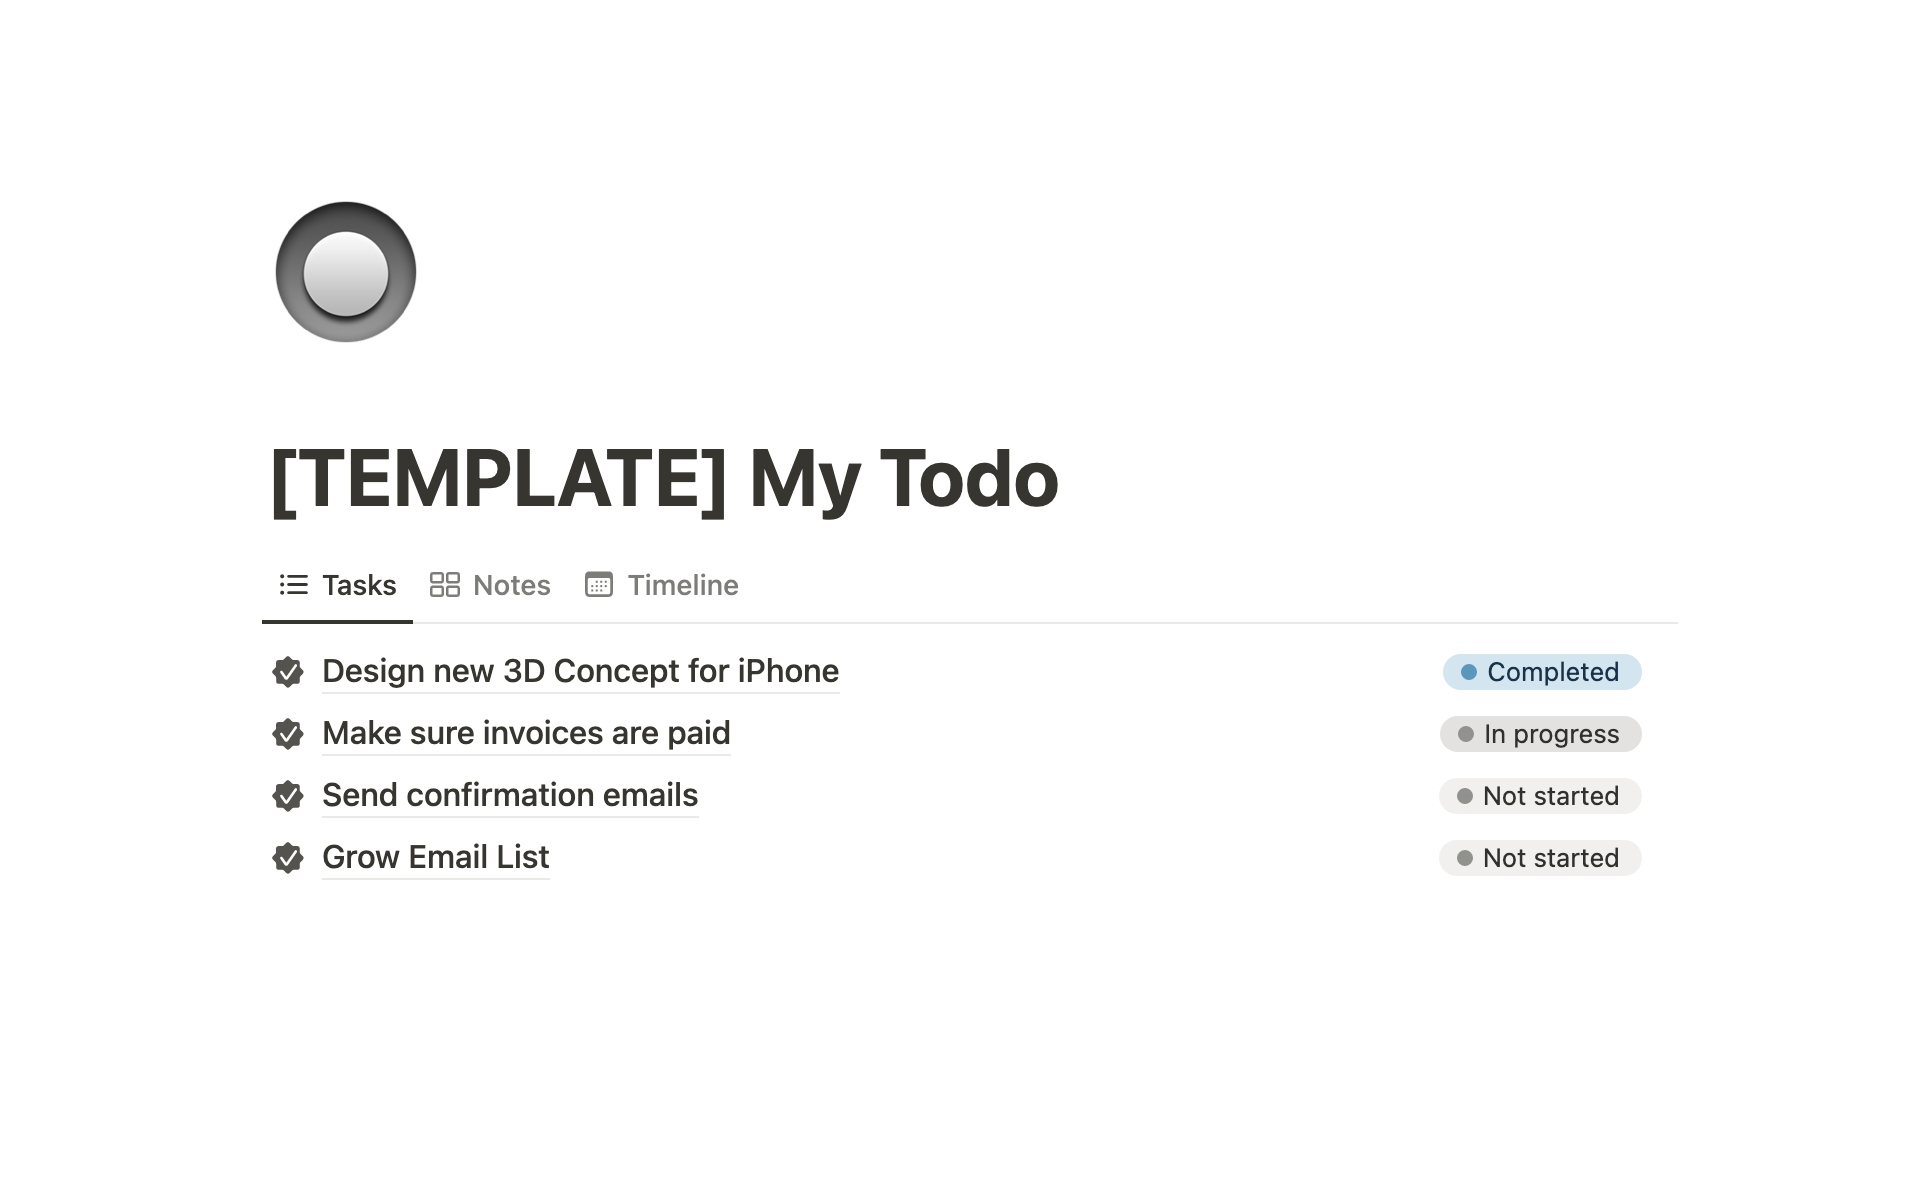
Task: Click the dot in Send confirmation emails' Not started pill
Action: [1466, 797]
